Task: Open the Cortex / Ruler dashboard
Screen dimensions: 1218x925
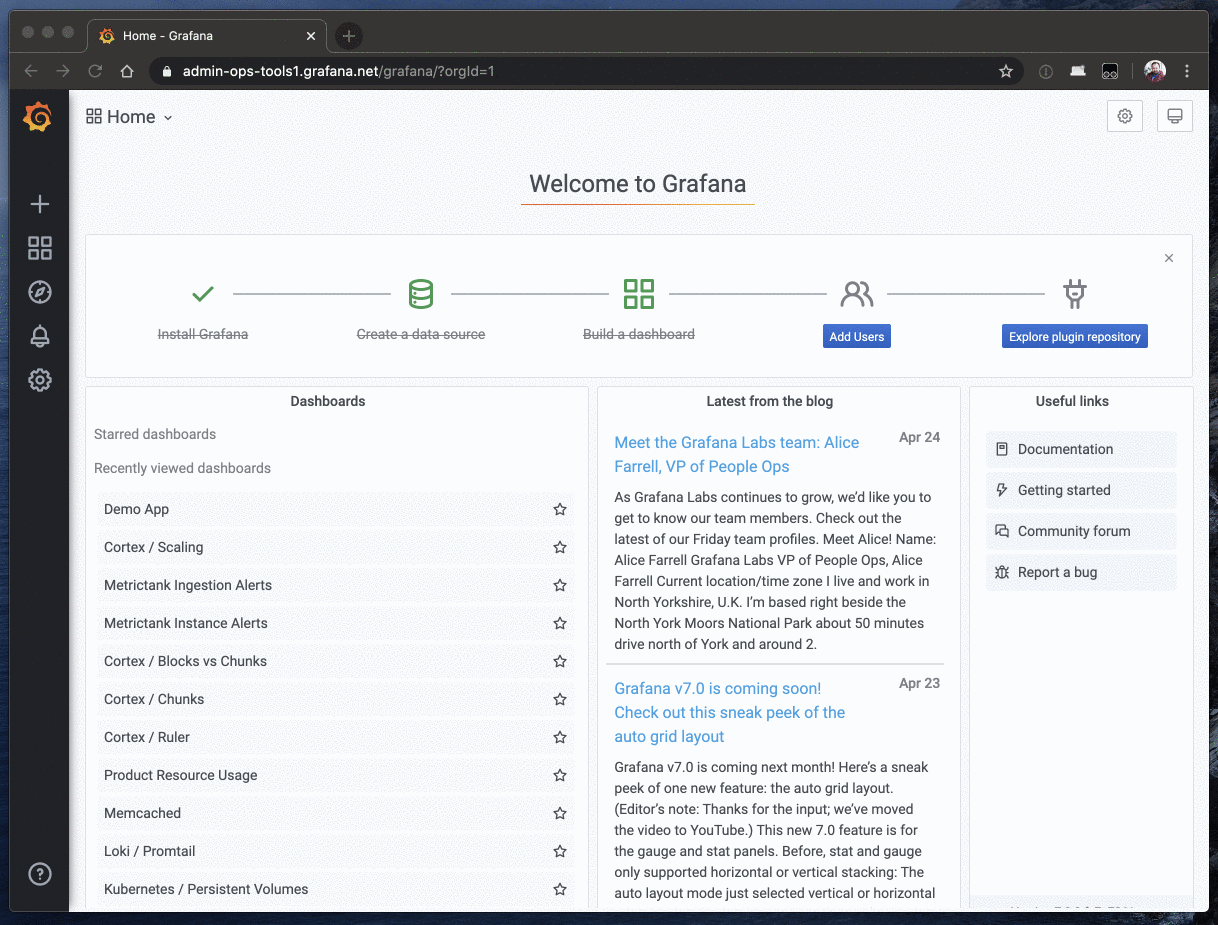Action: (x=147, y=737)
